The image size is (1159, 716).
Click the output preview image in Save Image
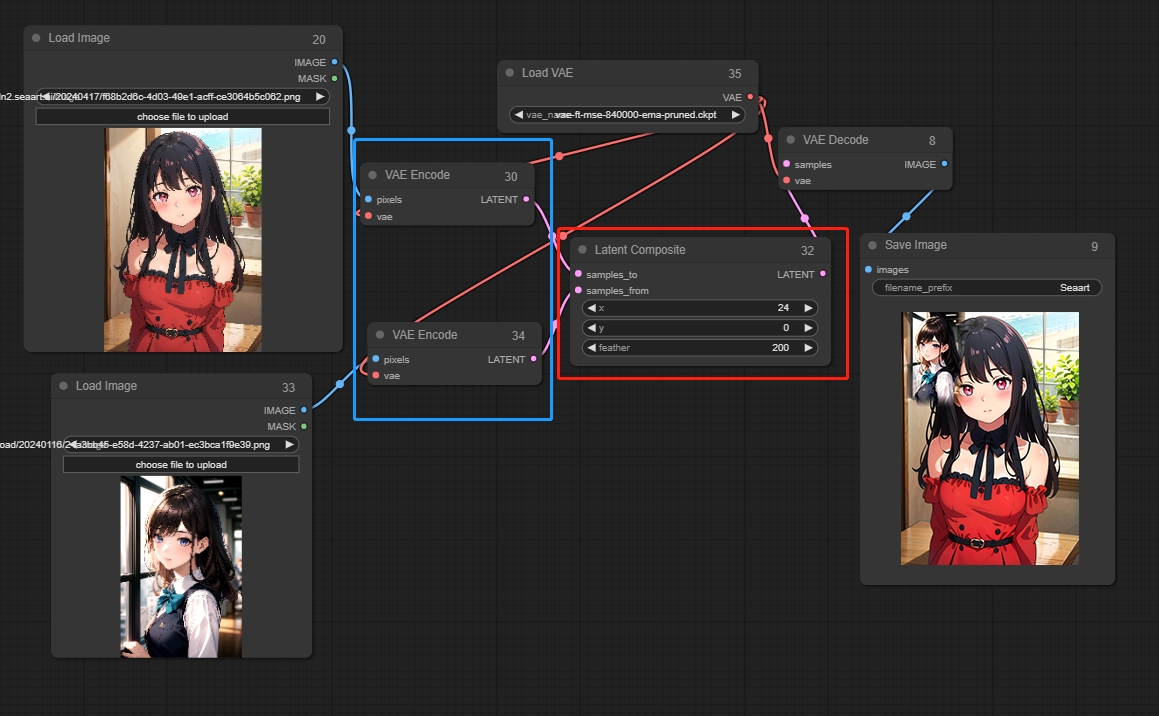point(989,438)
